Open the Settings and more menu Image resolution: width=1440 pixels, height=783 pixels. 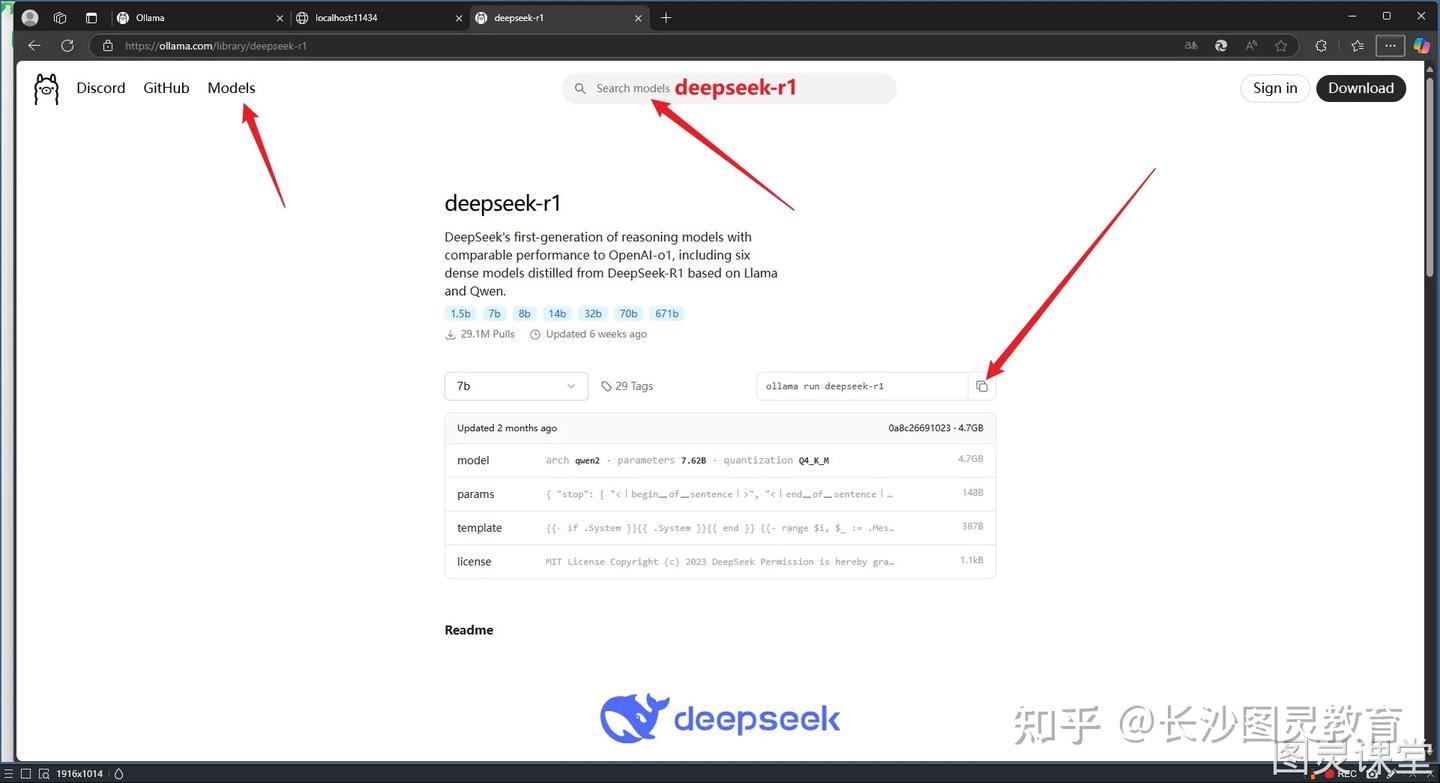1390,45
